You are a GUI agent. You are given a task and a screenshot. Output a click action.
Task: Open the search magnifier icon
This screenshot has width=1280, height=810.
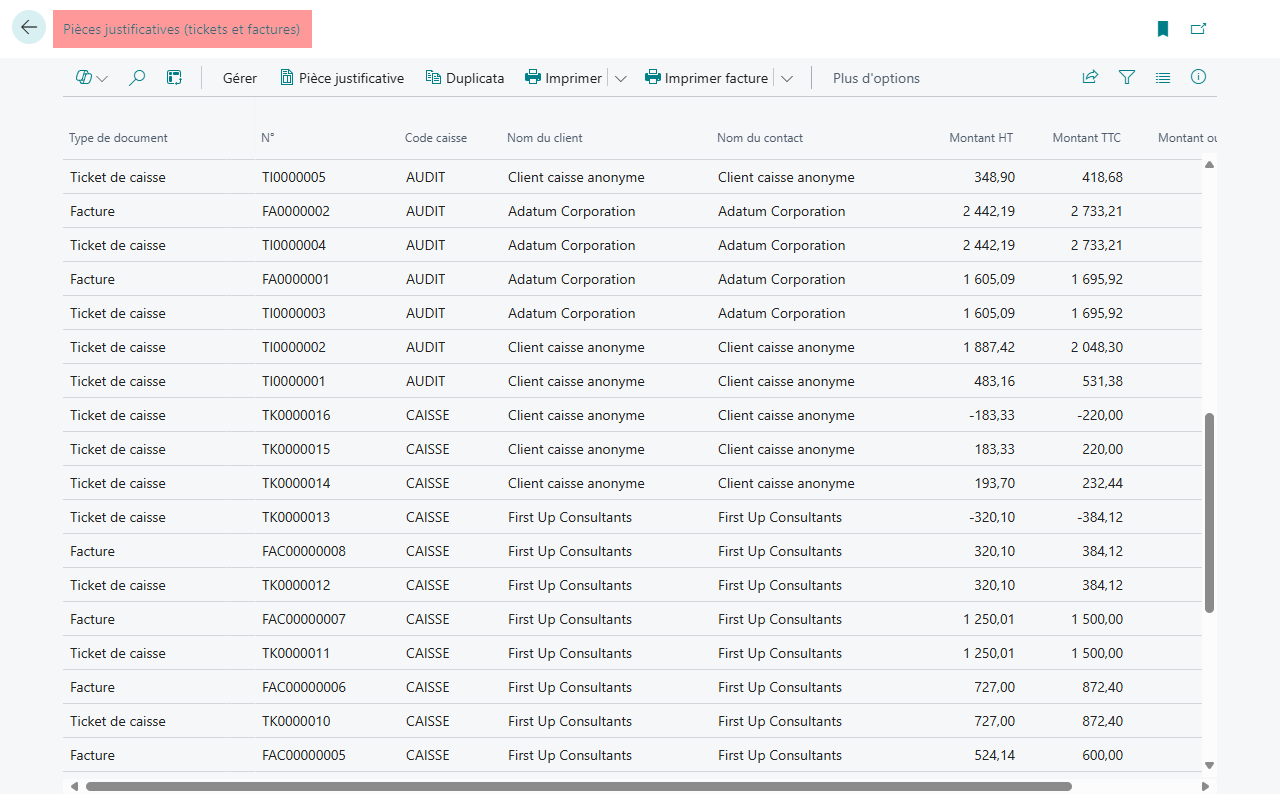coord(137,78)
